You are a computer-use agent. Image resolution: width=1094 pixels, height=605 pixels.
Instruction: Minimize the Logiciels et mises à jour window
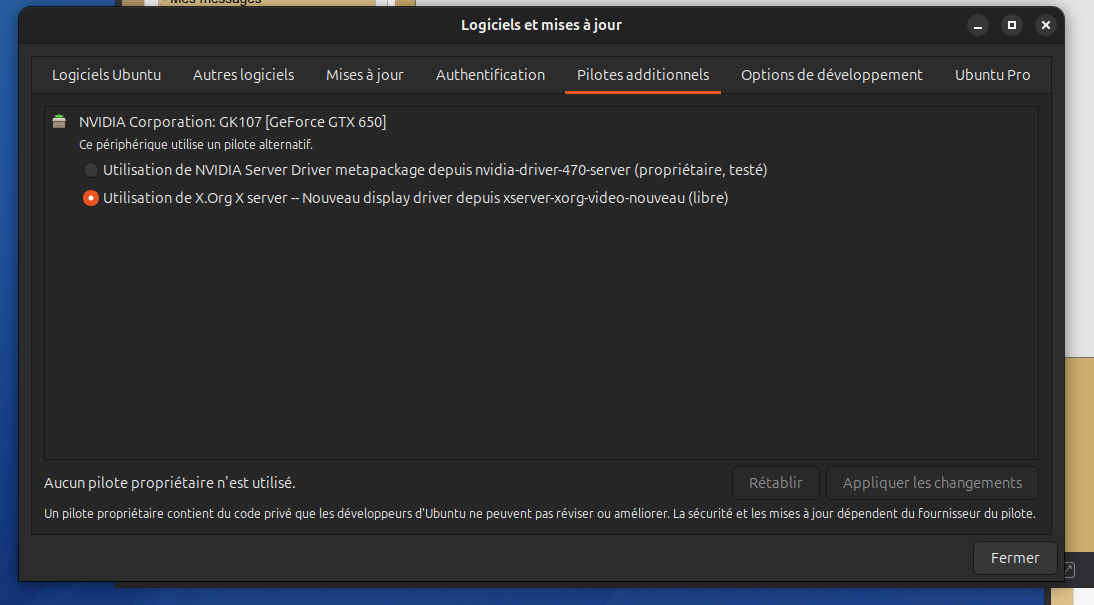(977, 25)
